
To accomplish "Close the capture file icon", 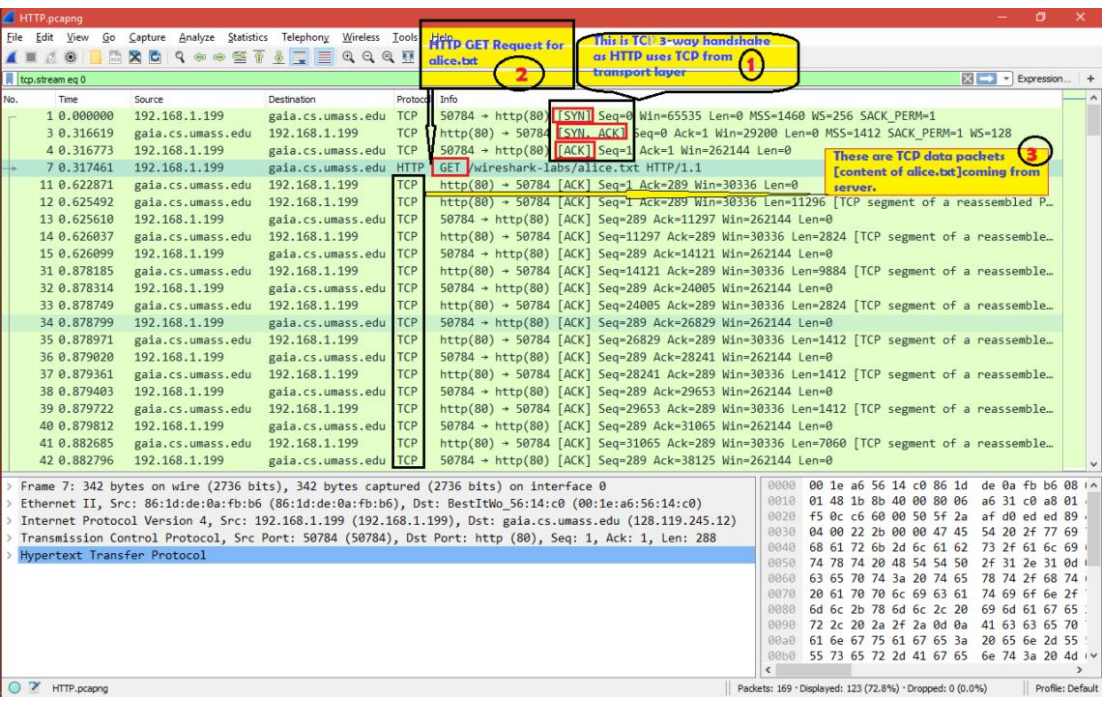I will (135, 57).
